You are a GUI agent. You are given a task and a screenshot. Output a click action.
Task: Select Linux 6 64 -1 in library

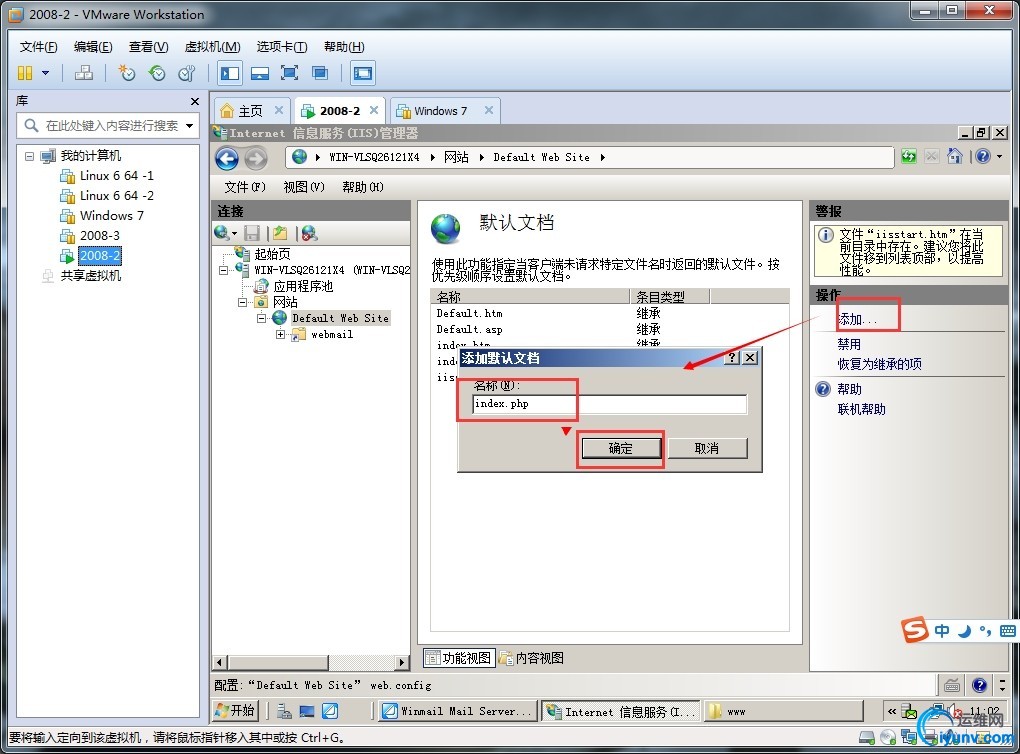pyautogui.click(x=116, y=176)
